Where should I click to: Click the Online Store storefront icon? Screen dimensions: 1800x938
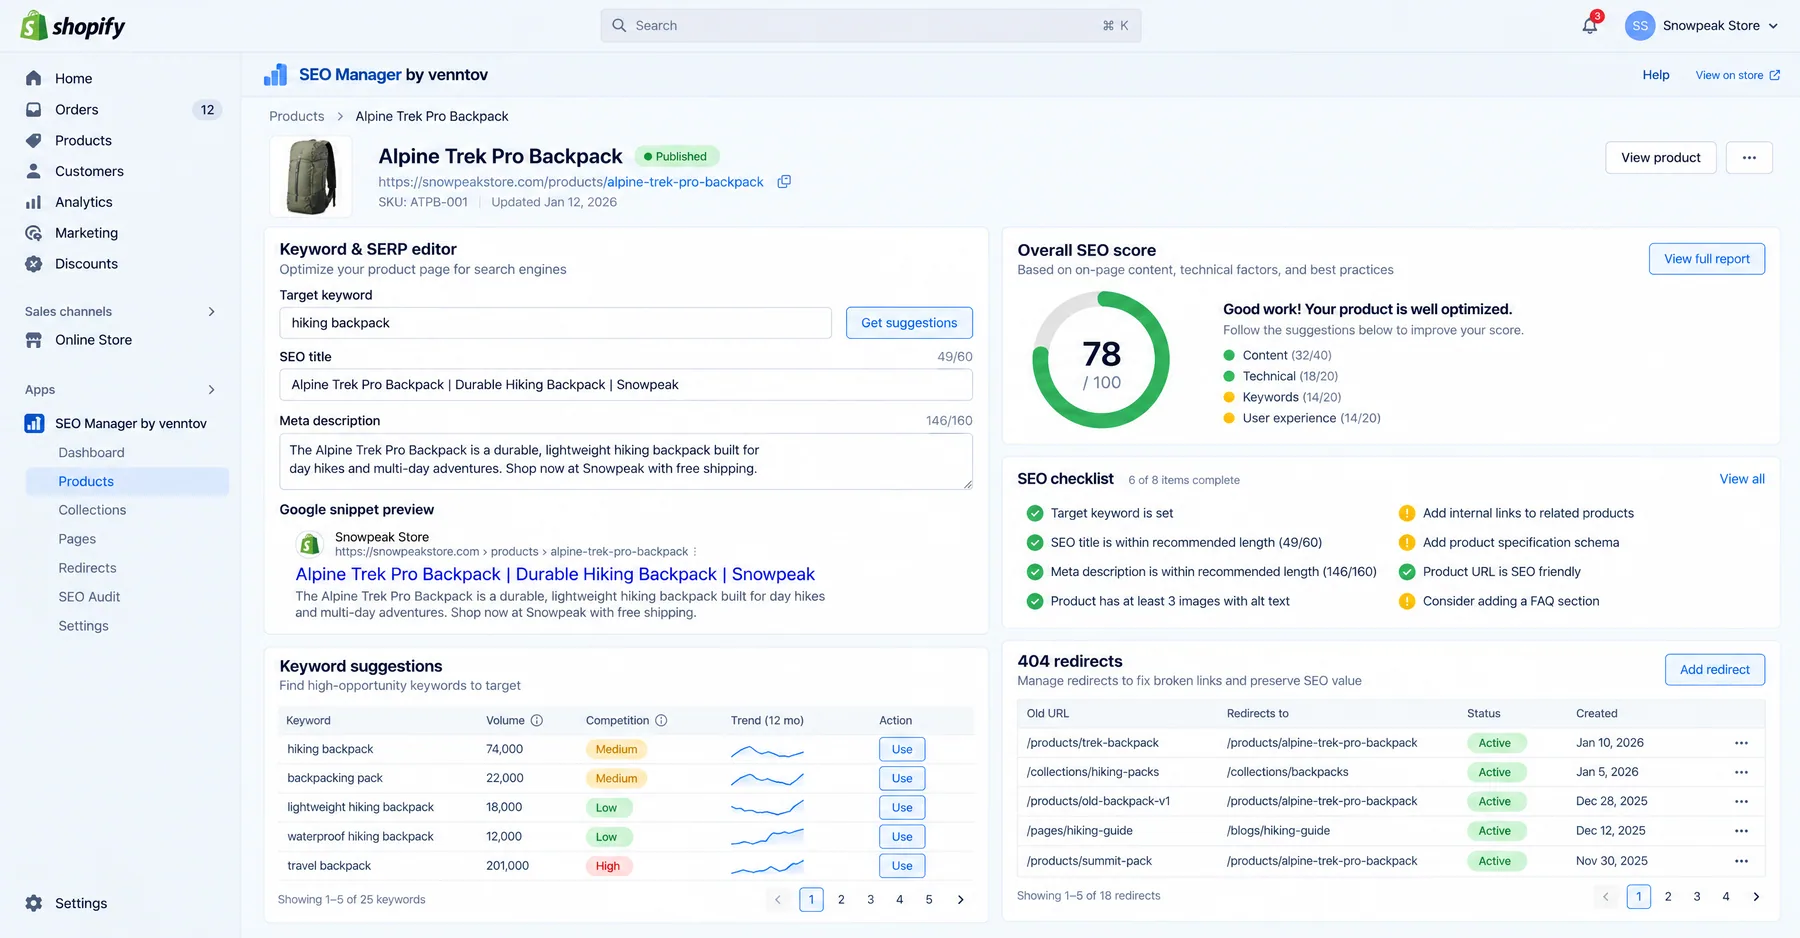click(x=34, y=340)
